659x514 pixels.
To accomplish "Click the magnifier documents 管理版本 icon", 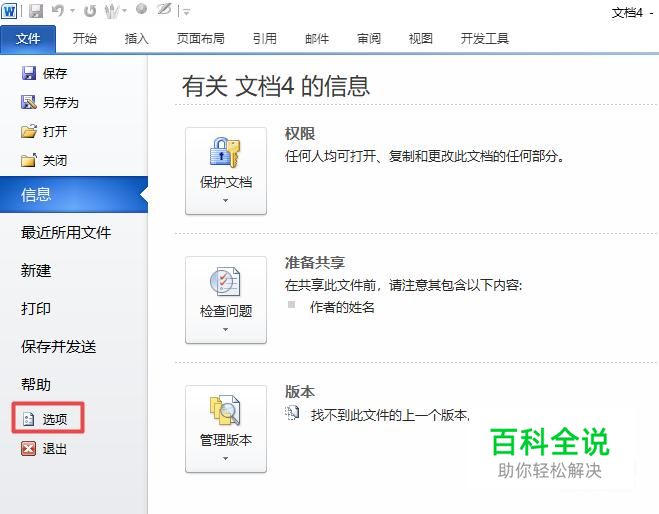I will (225, 409).
